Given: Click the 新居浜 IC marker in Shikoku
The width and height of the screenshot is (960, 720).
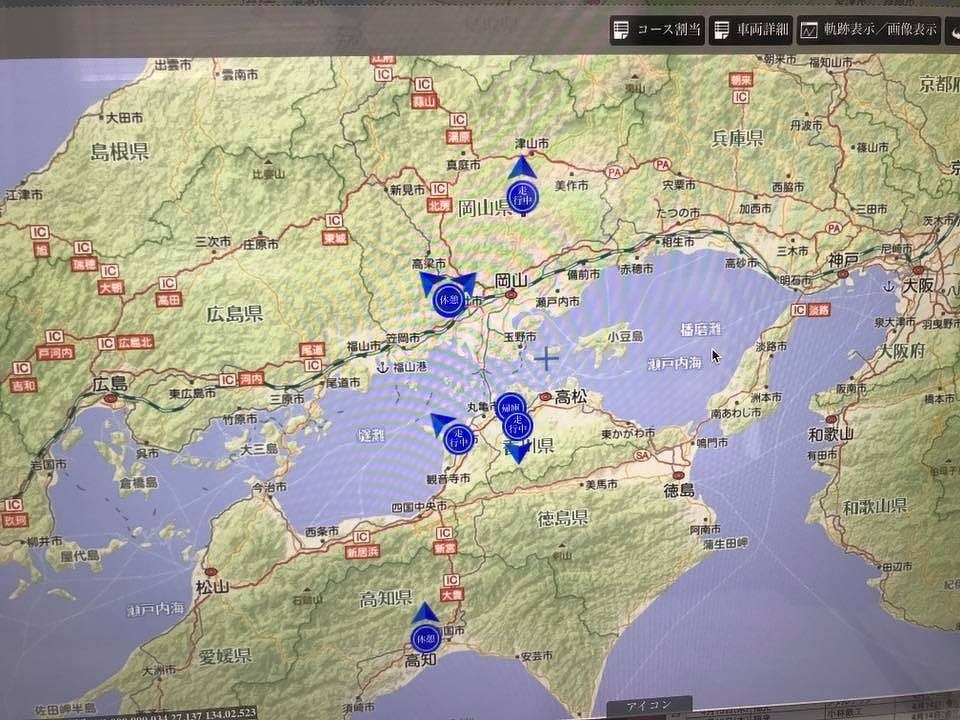Looking at the screenshot, I should point(362,551).
